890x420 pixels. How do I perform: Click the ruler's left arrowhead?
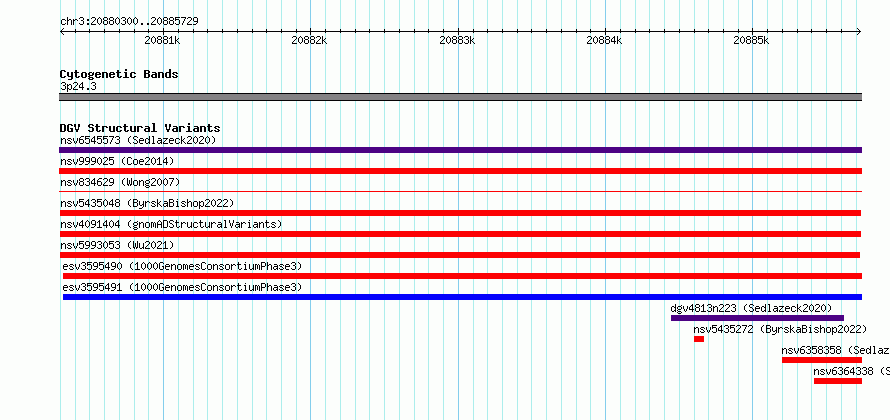(x=62, y=32)
